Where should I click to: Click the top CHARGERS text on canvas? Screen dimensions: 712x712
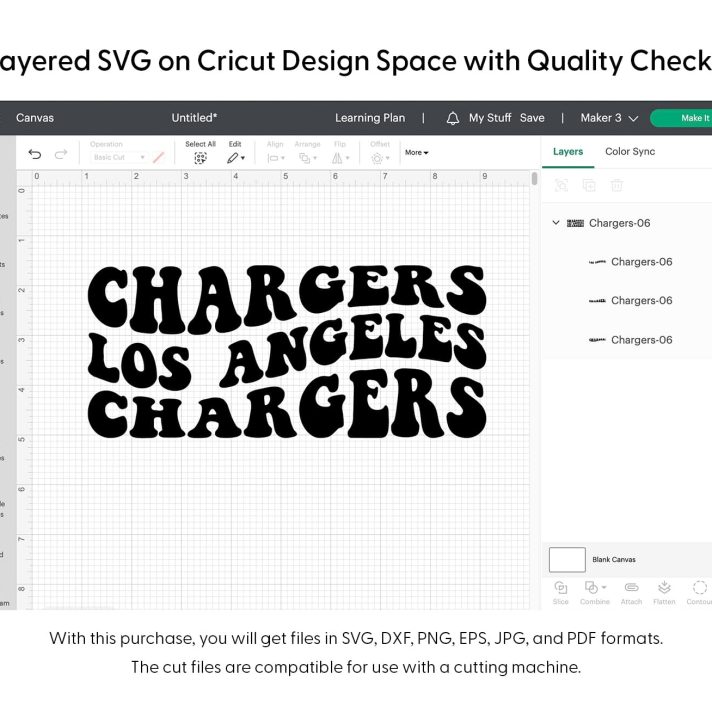click(287, 299)
